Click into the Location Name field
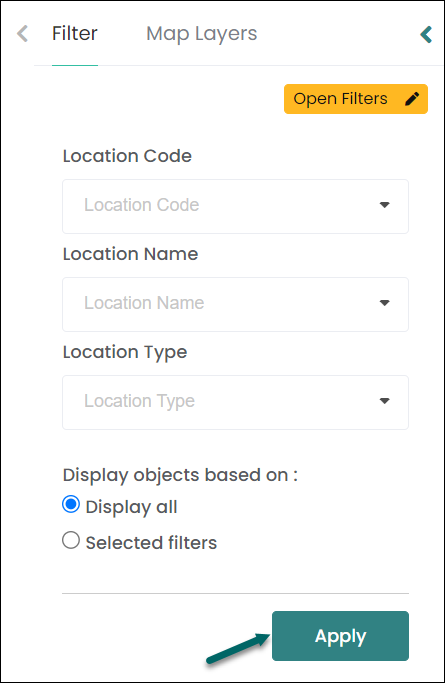The width and height of the screenshot is (445, 683). click(x=236, y=304)
